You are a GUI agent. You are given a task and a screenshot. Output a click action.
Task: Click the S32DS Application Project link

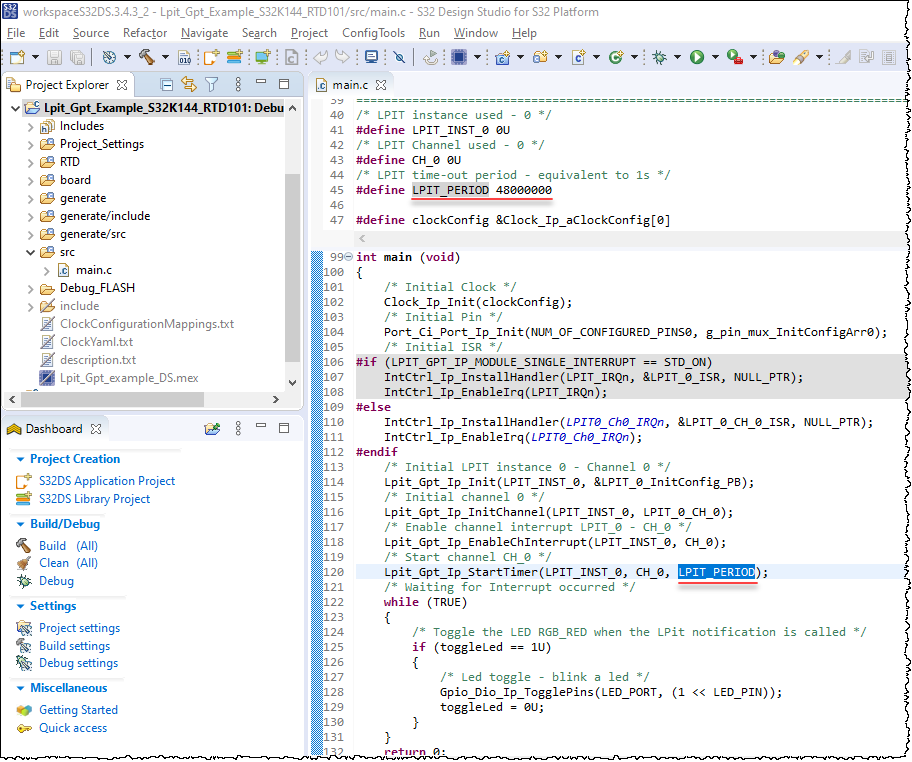tap(106, 481)
